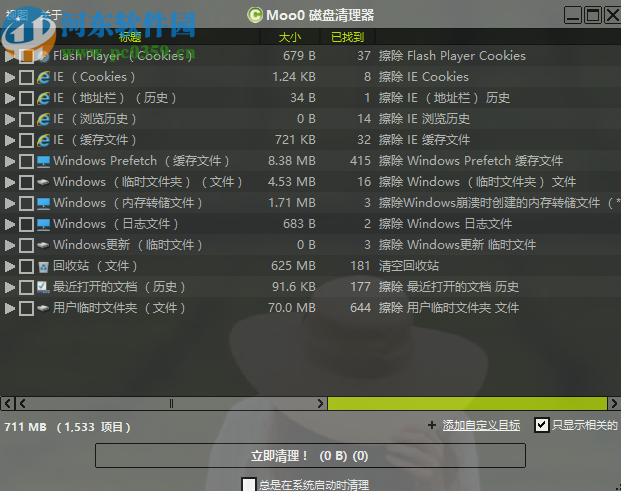Click the 擦除 Windows 日志文件 description
621x491 pixels.
click(x=445, y=224)
